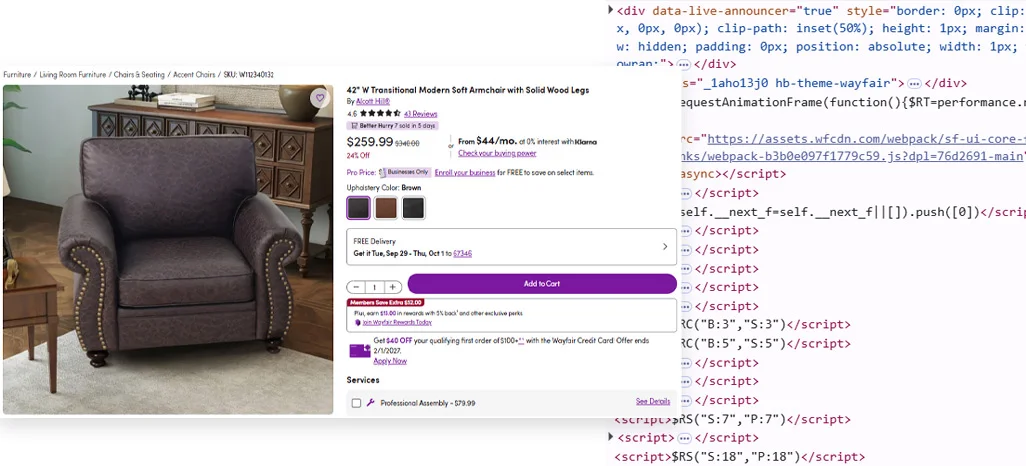
Task: Save armchair to favorites with heart icon
Action: pos(319,98)
